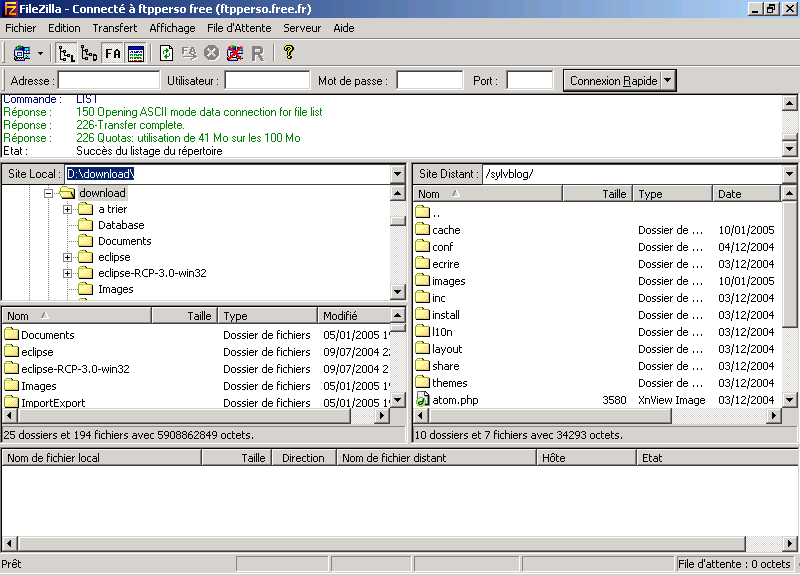Click the transfer queue horizontal scrollbar thumb
The height and width of the screenshot is (576, 800).
382,543
